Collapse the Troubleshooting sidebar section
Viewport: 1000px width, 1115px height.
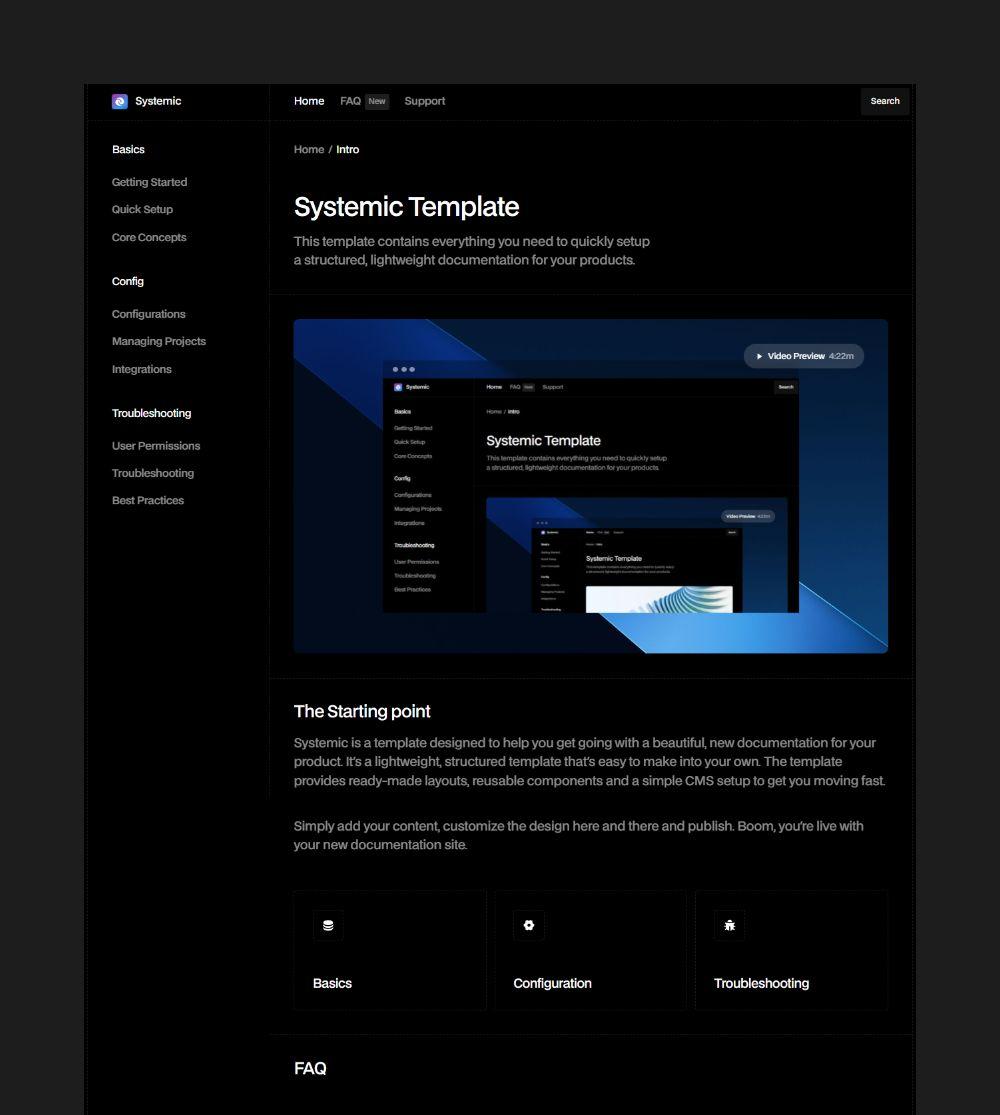[151, 413]
